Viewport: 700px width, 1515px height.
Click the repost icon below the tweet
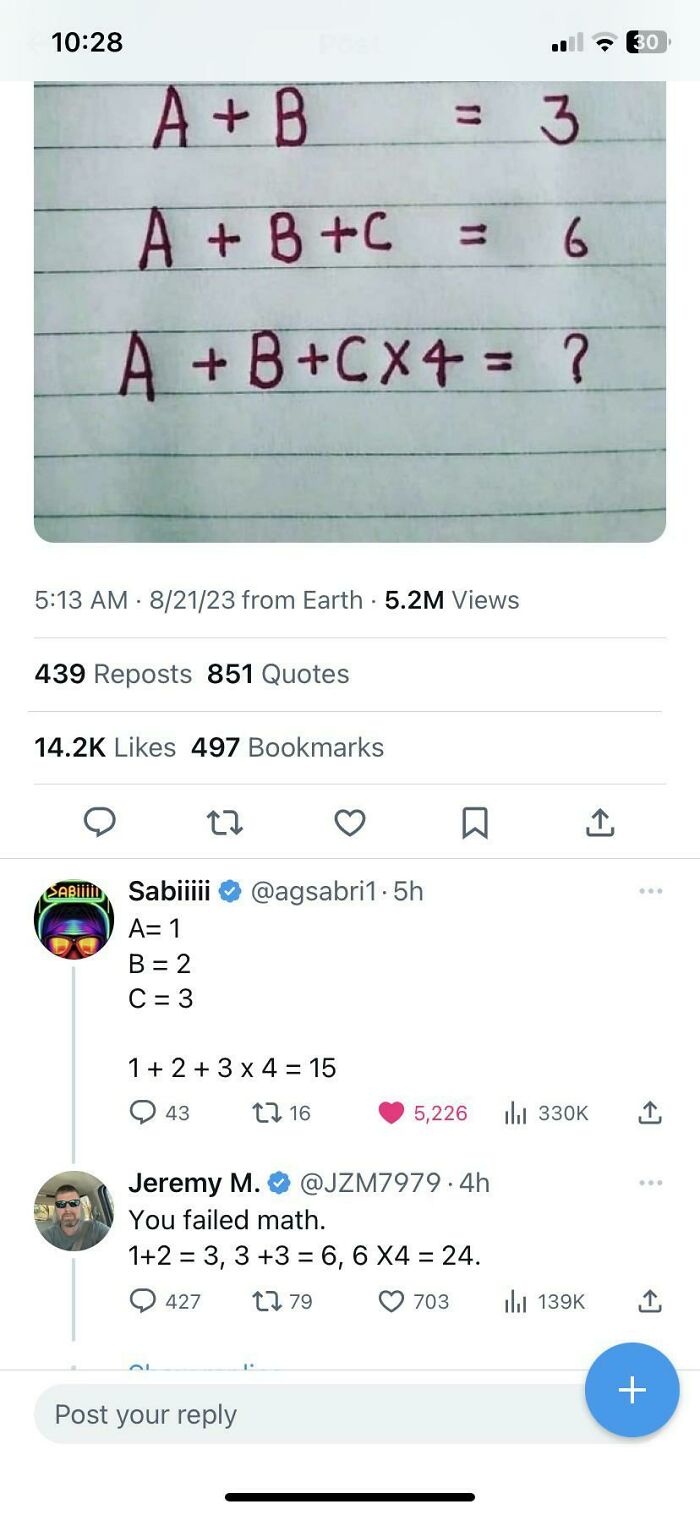(224, 823)
